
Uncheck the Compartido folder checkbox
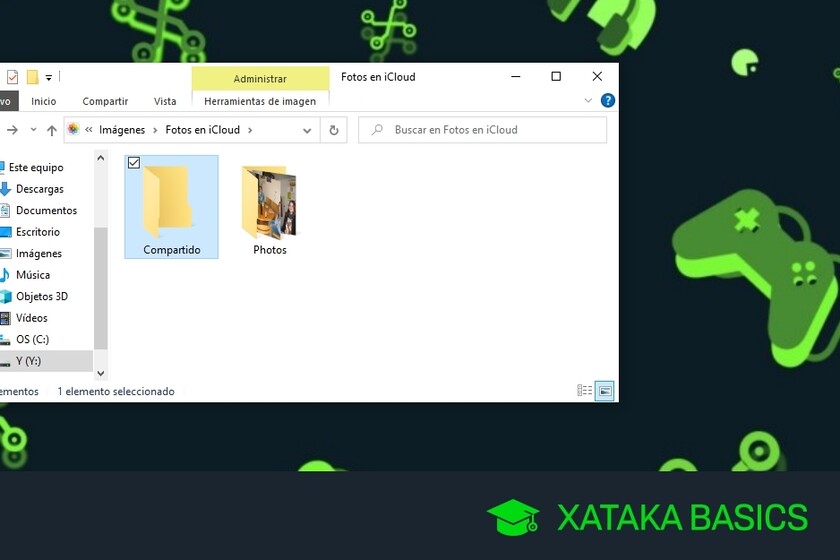134,162
